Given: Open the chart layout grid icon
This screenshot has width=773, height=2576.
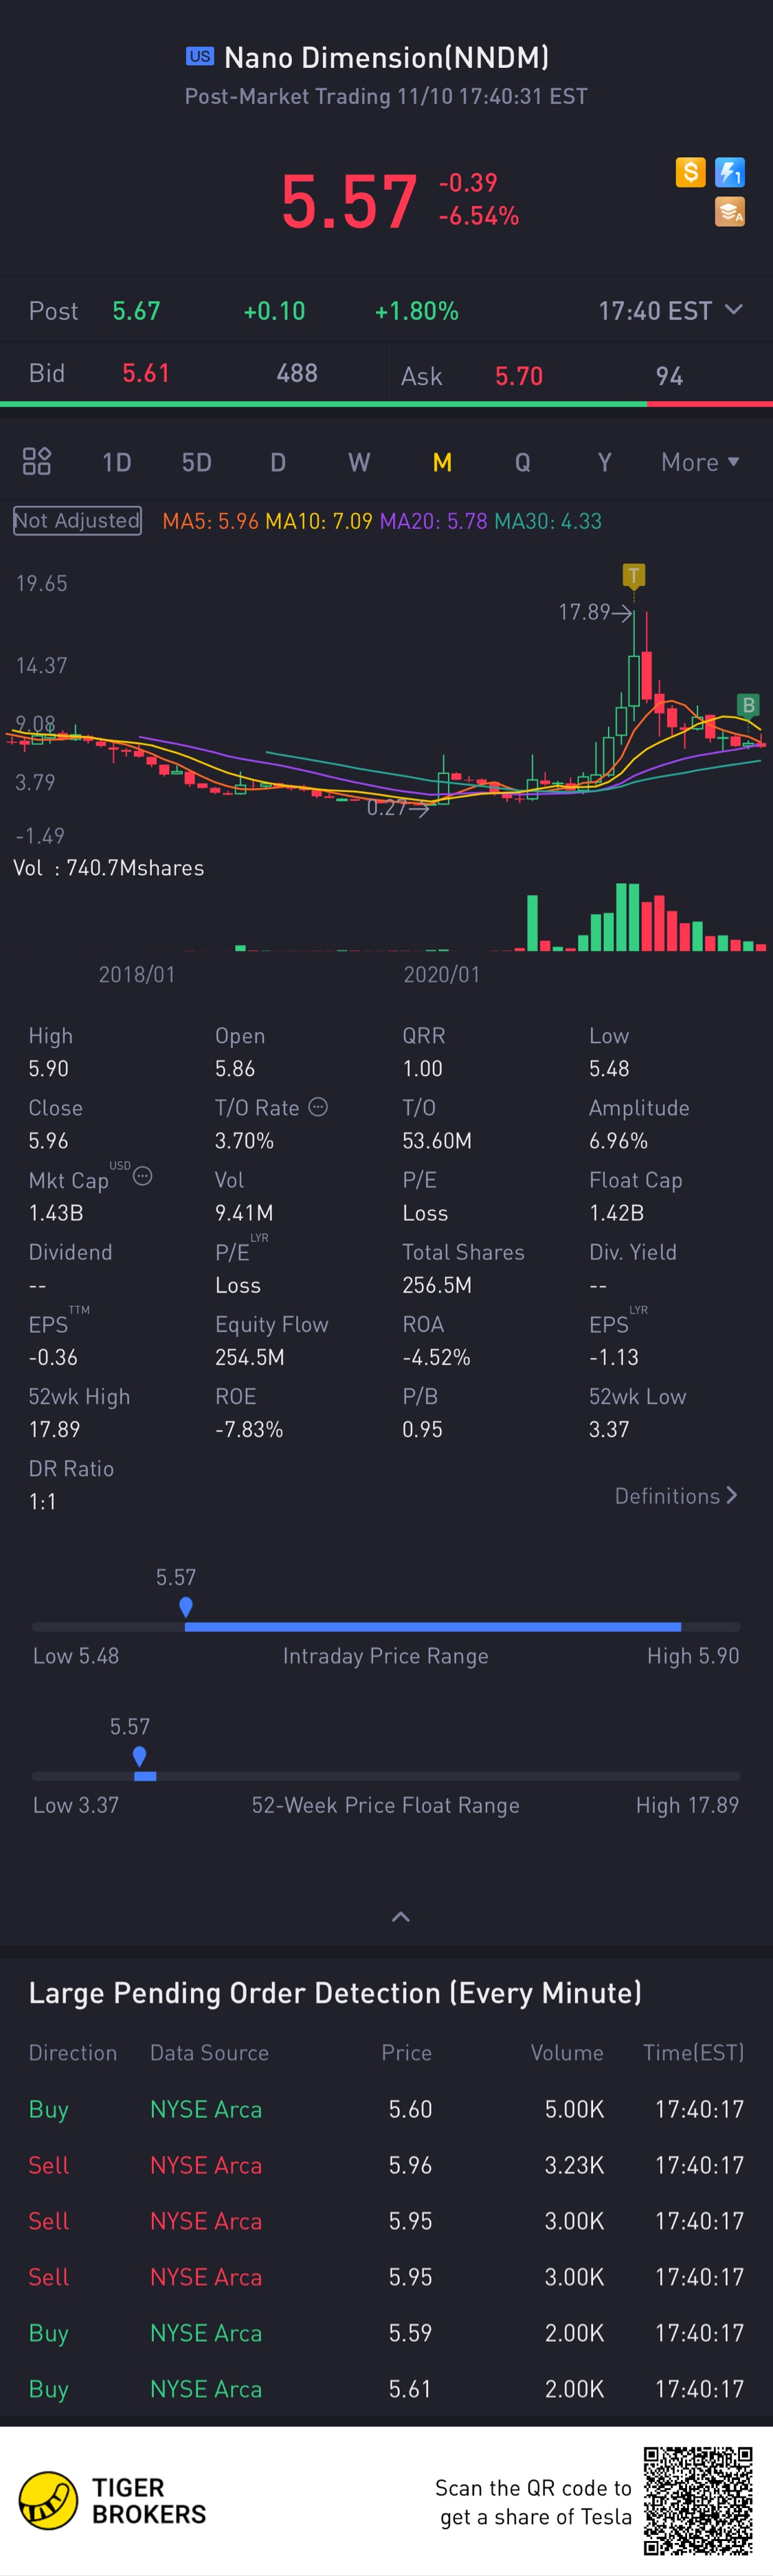Looking at the screenshot, I should point(37,461).
